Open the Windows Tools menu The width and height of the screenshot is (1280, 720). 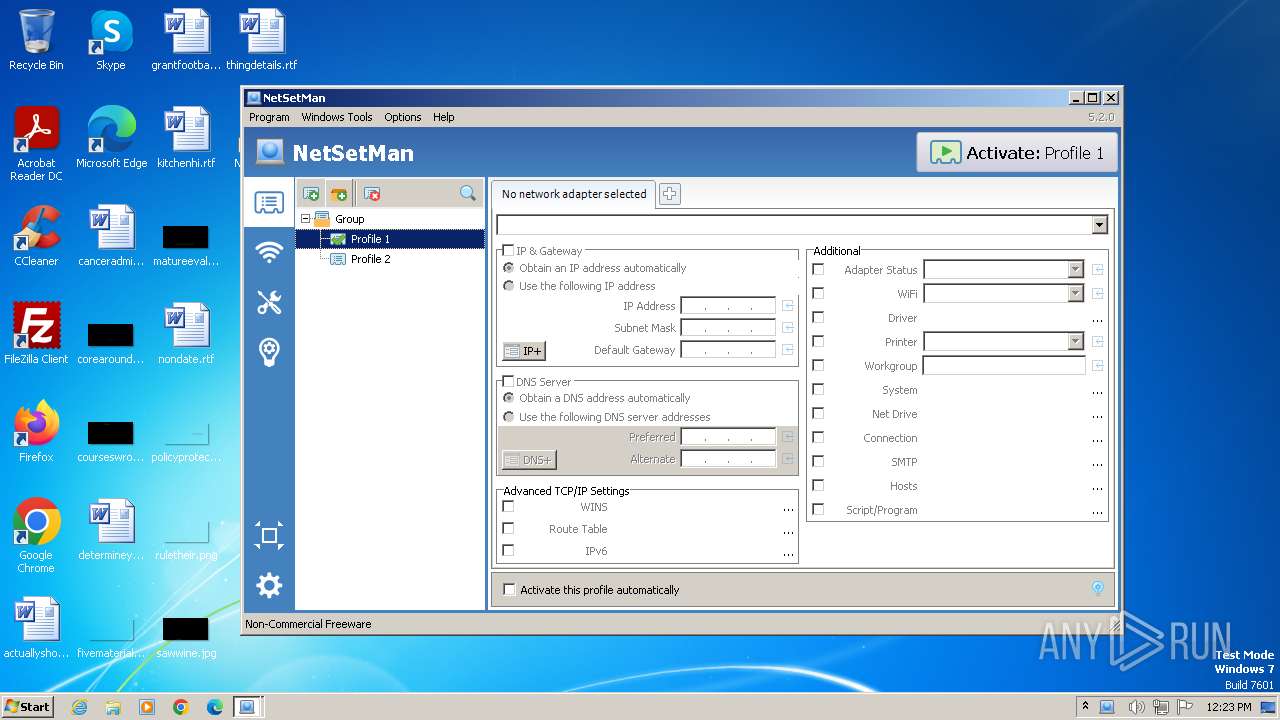click(x=337, y=117)
